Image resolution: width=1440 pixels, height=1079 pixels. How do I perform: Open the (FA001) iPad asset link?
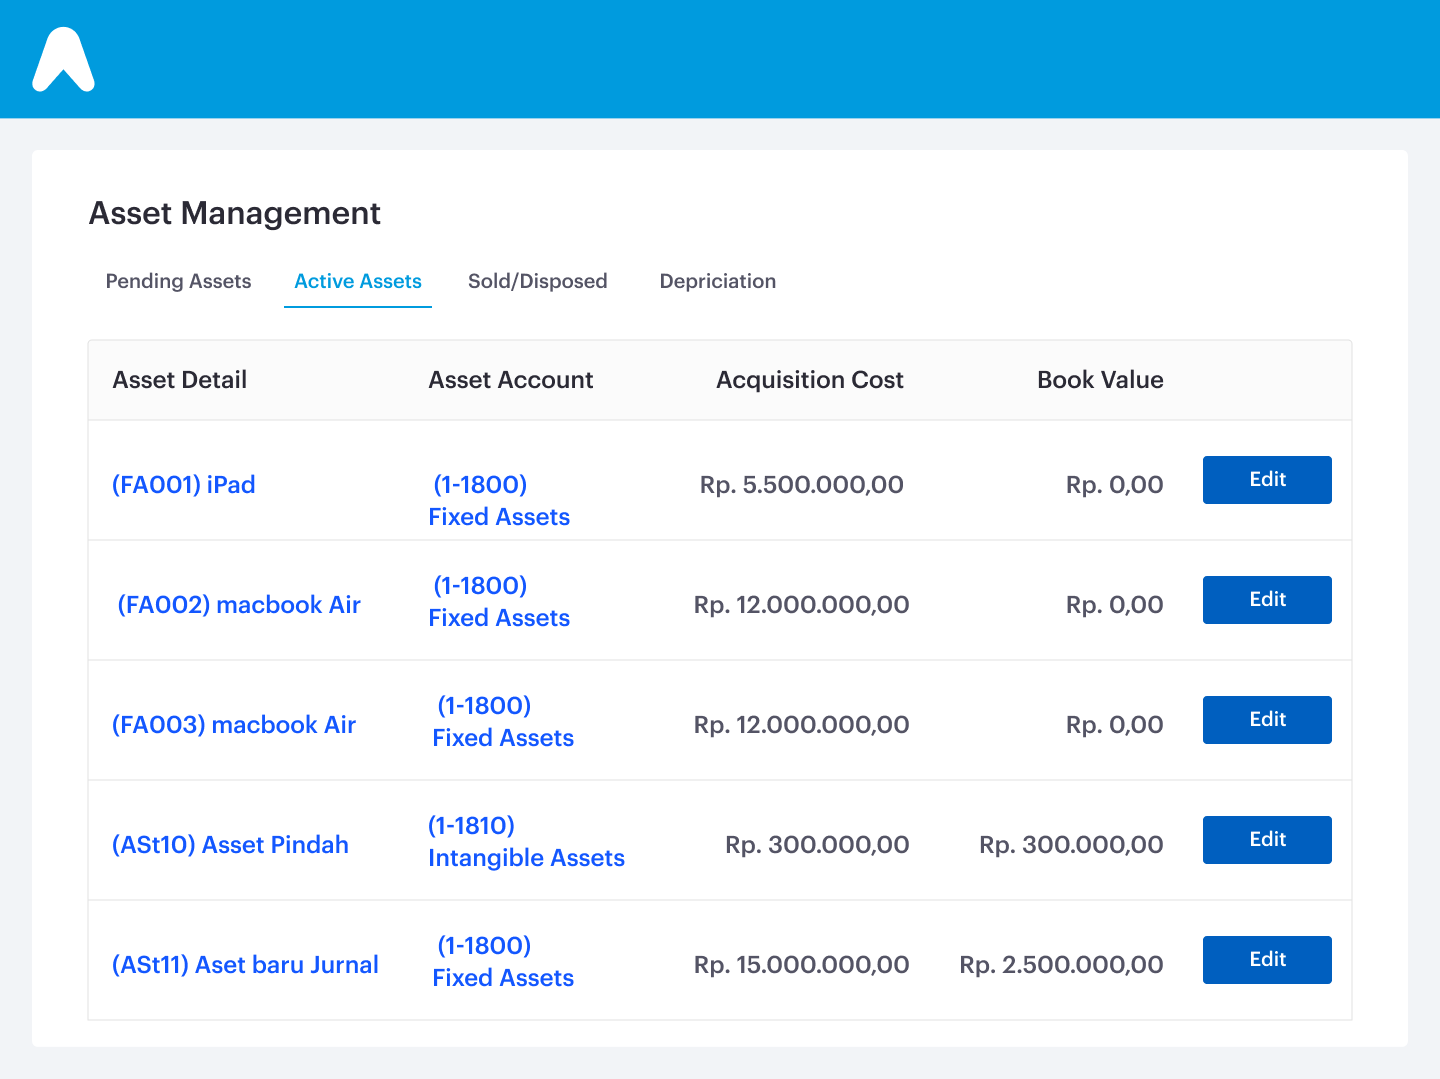pos(184,485)
